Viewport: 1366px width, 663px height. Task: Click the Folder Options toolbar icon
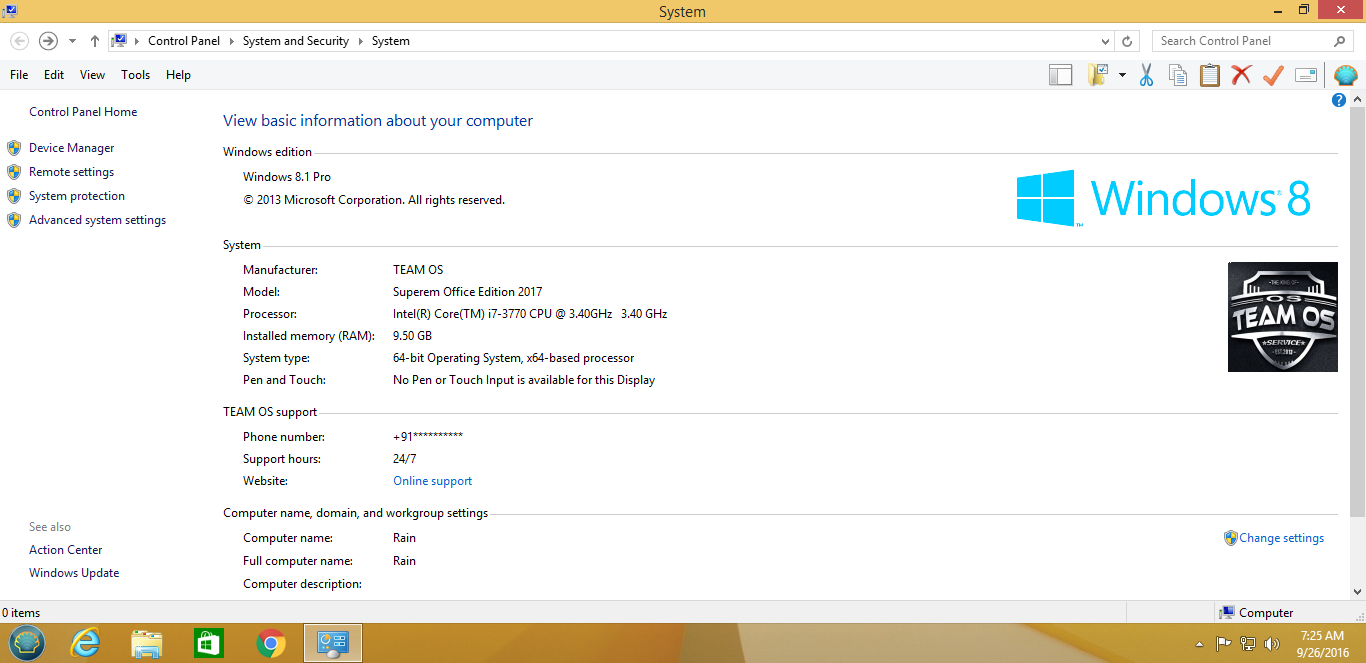(1100, 75)
